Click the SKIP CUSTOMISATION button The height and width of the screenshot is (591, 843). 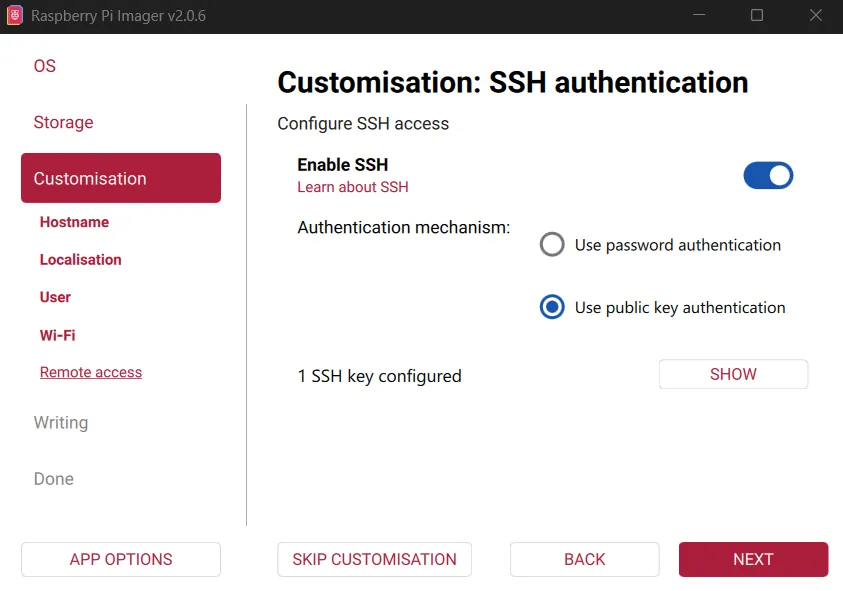374,559
